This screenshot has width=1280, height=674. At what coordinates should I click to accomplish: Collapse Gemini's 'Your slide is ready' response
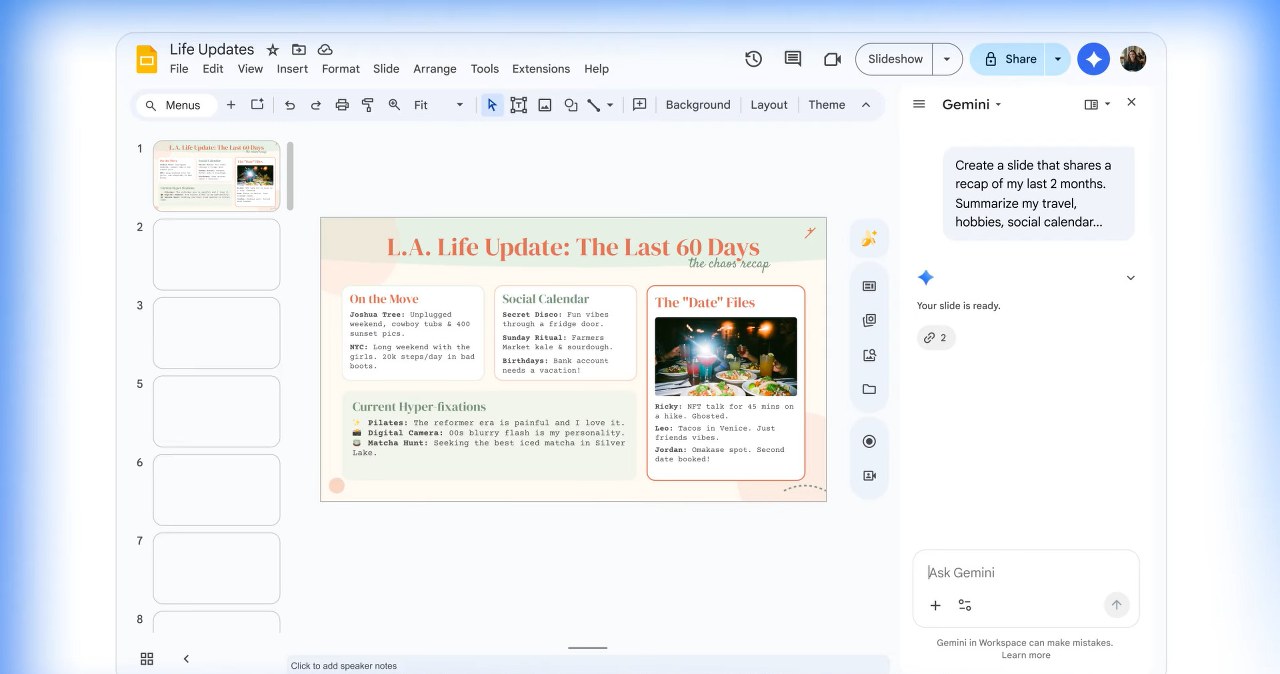pos(1130,277)
